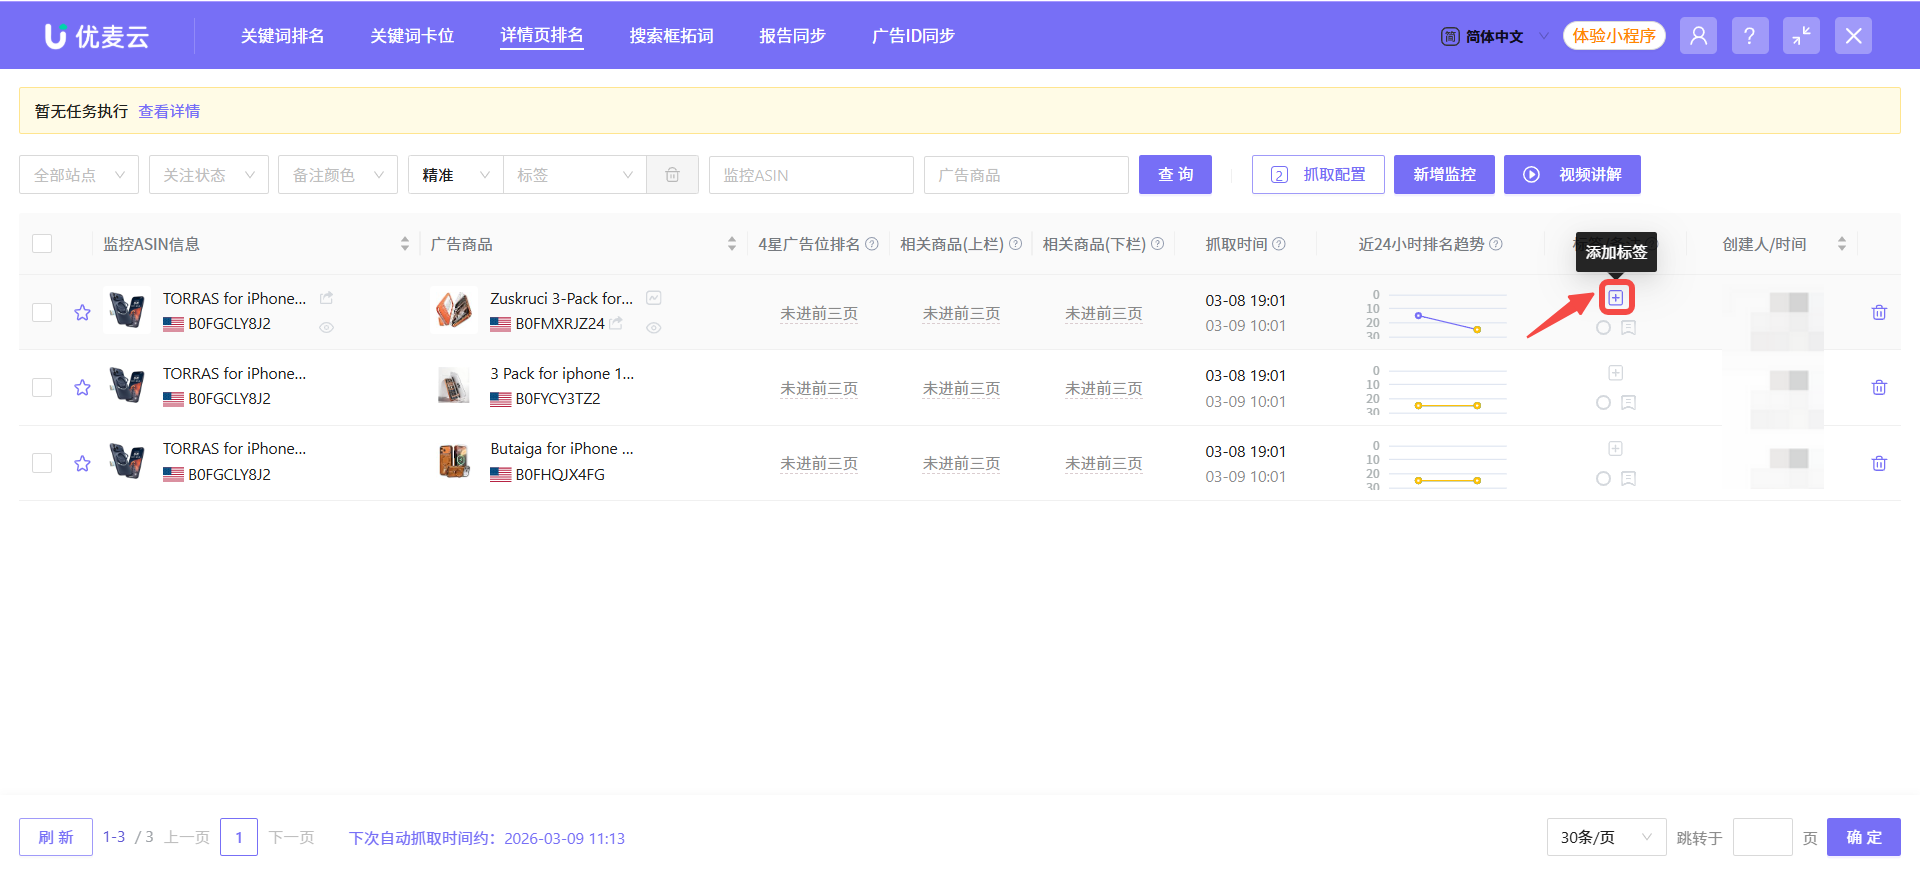Open the 30条/页 page size dropdown

[x=1605, y=837]
